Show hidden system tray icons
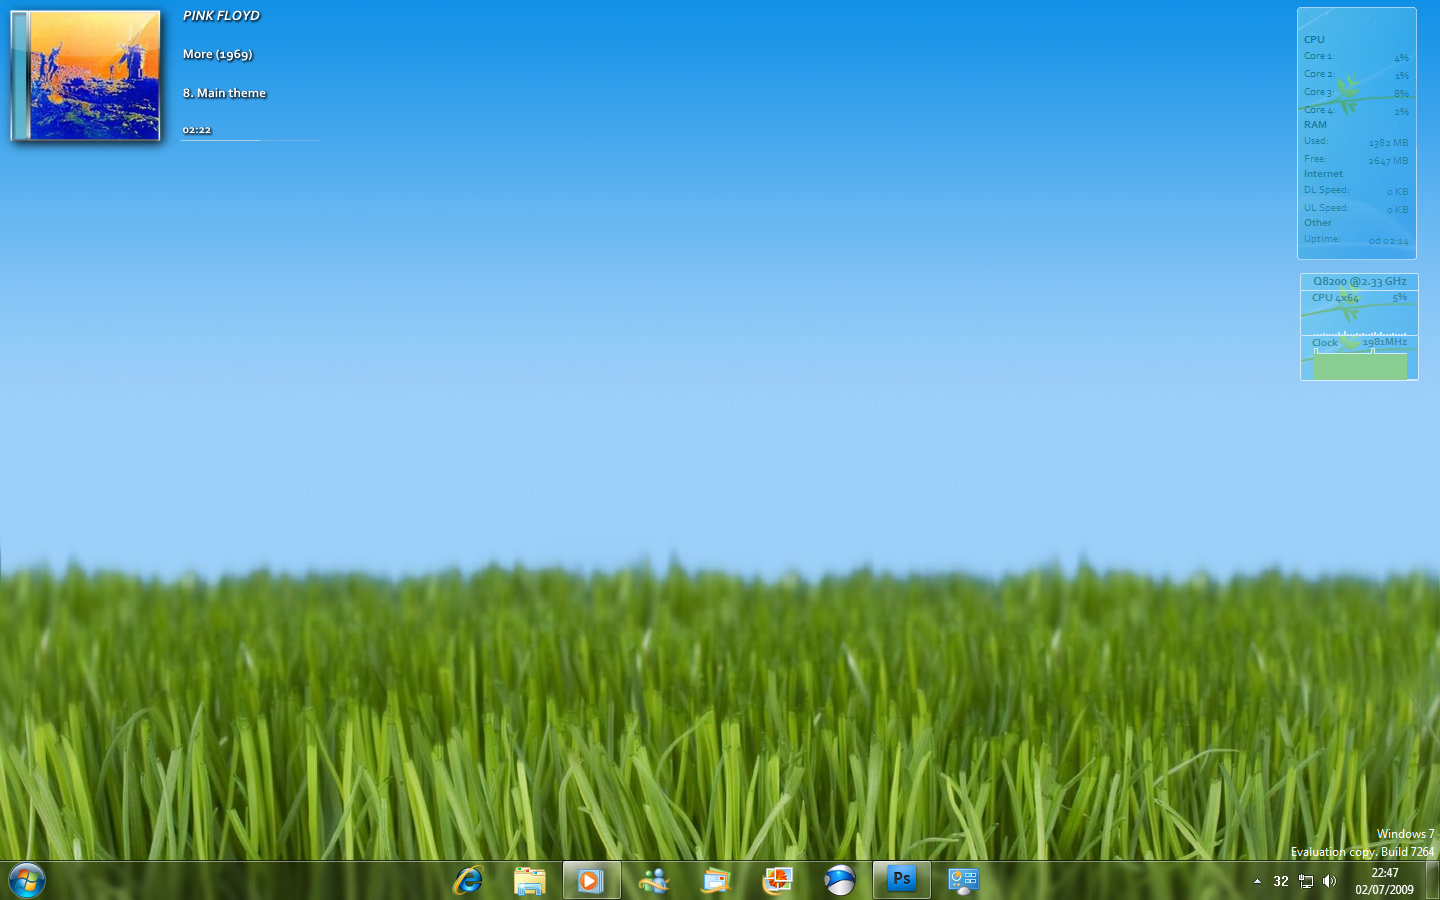The width and height of the screenshot is (1440, 900). tap(1257, 881)
